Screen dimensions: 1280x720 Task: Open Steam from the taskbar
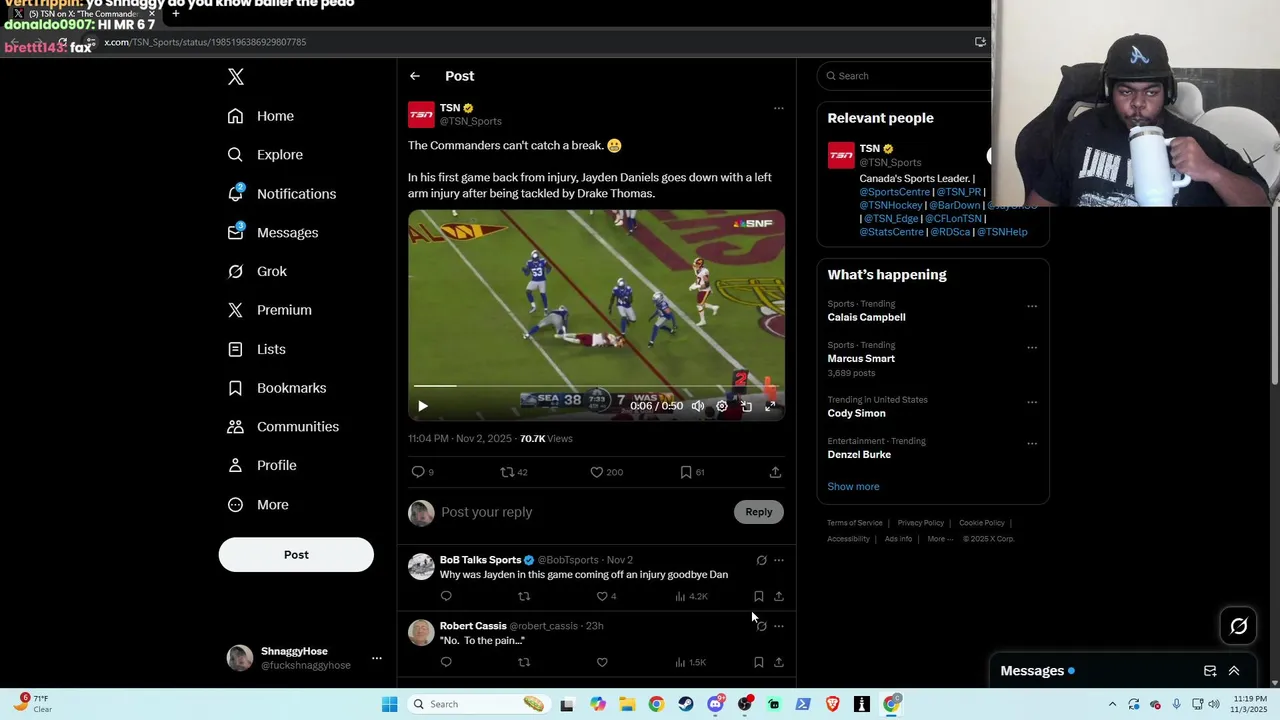685,704
